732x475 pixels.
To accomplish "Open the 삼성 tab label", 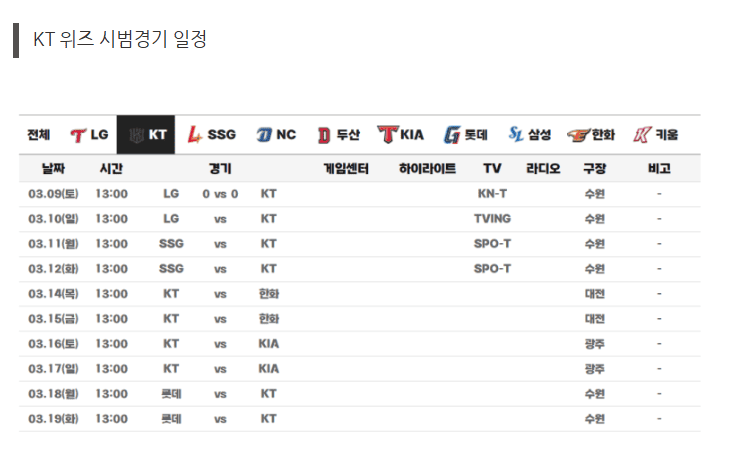I will click(540, 135).
